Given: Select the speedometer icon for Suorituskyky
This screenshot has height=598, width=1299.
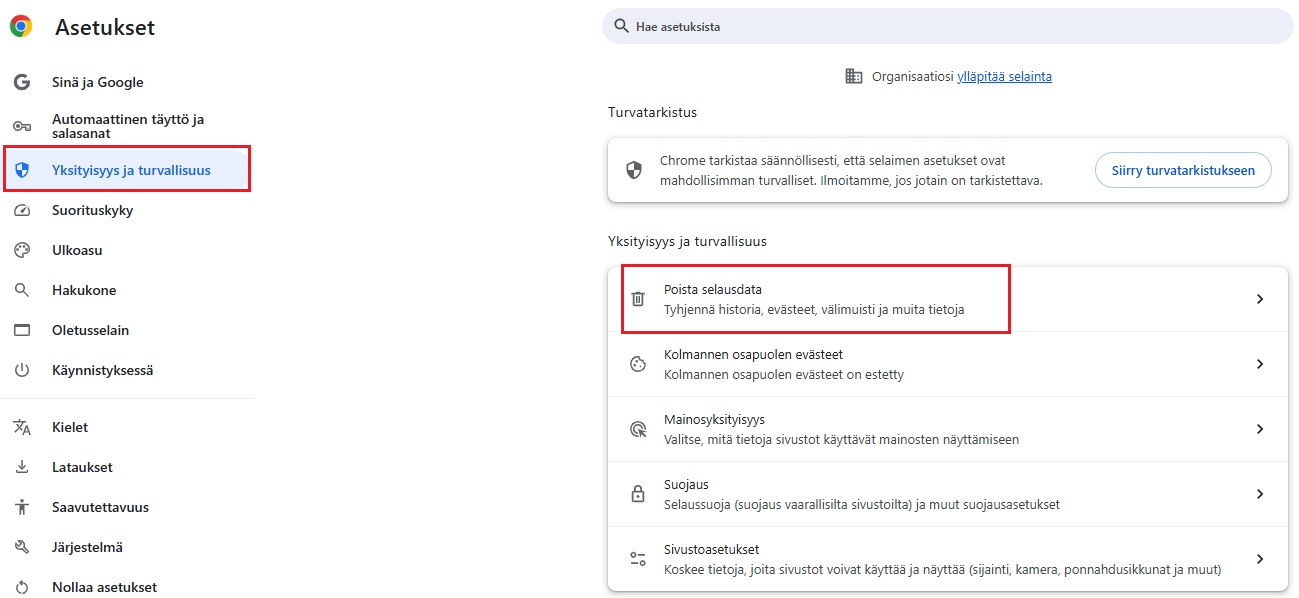Looking at the screenshot, I should (21, 209).
